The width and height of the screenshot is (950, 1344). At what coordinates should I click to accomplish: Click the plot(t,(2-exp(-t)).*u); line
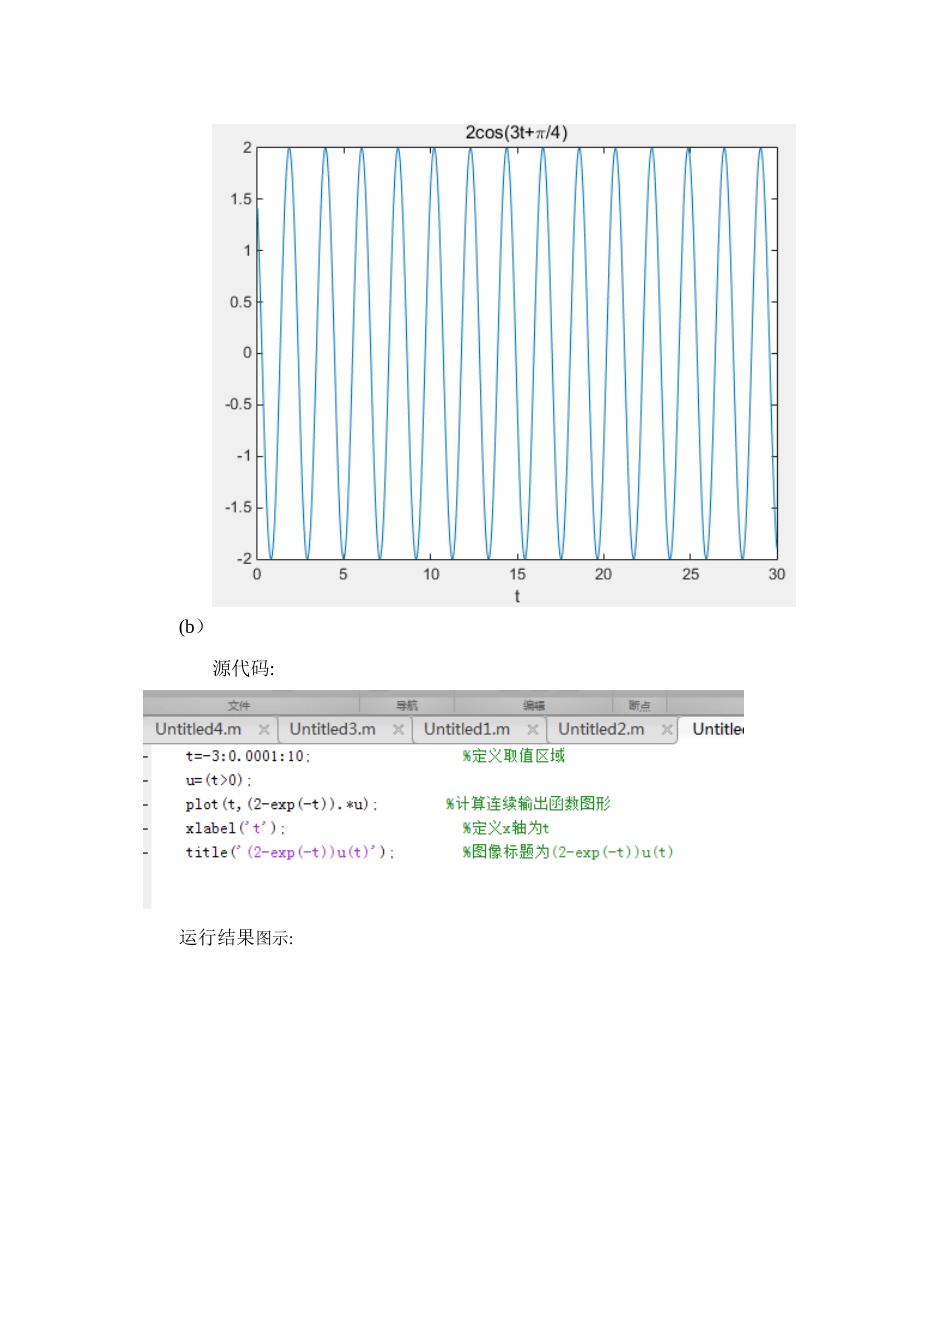click(x=281, y=804)
